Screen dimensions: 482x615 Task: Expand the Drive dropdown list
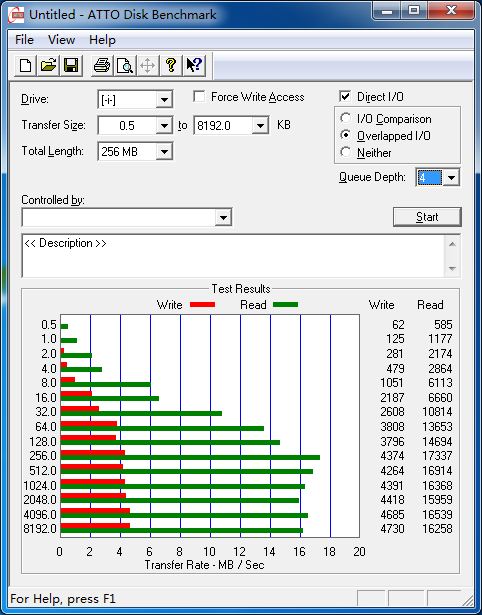coord(164,100)
